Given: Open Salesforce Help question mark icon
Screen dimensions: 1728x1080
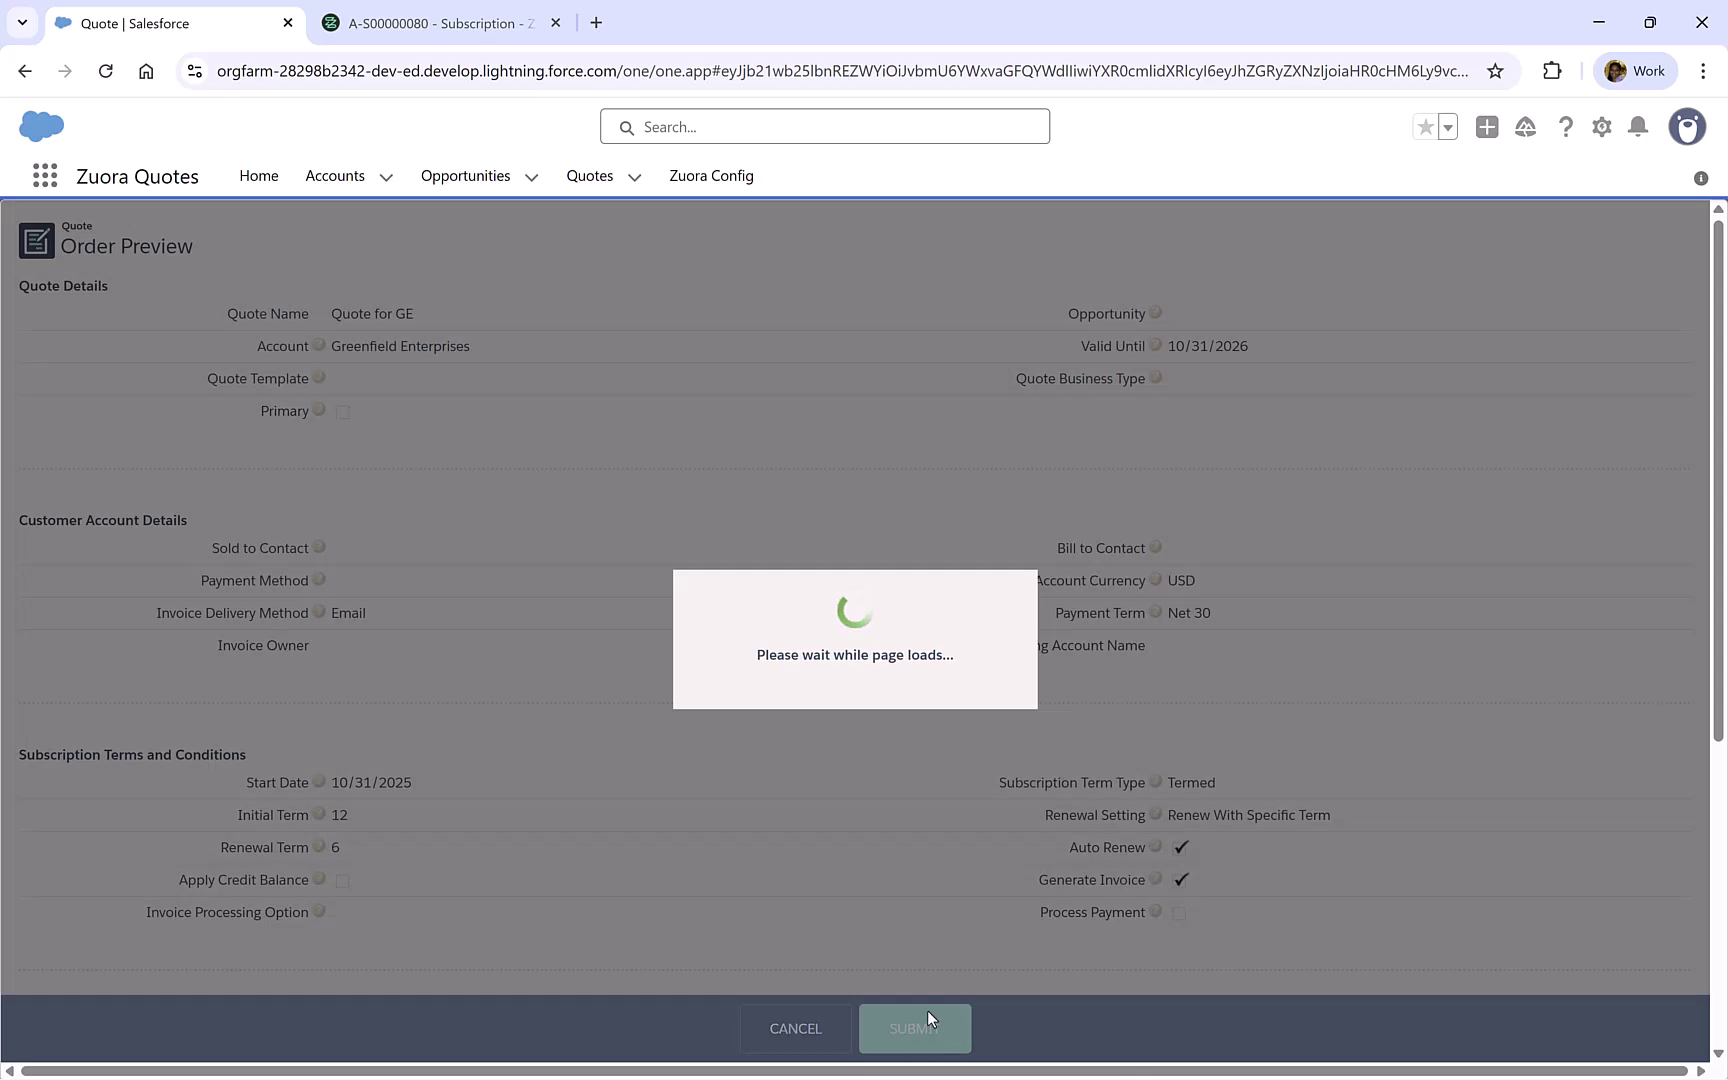Looking at the screenshot, I should (x=1566, y=127).
